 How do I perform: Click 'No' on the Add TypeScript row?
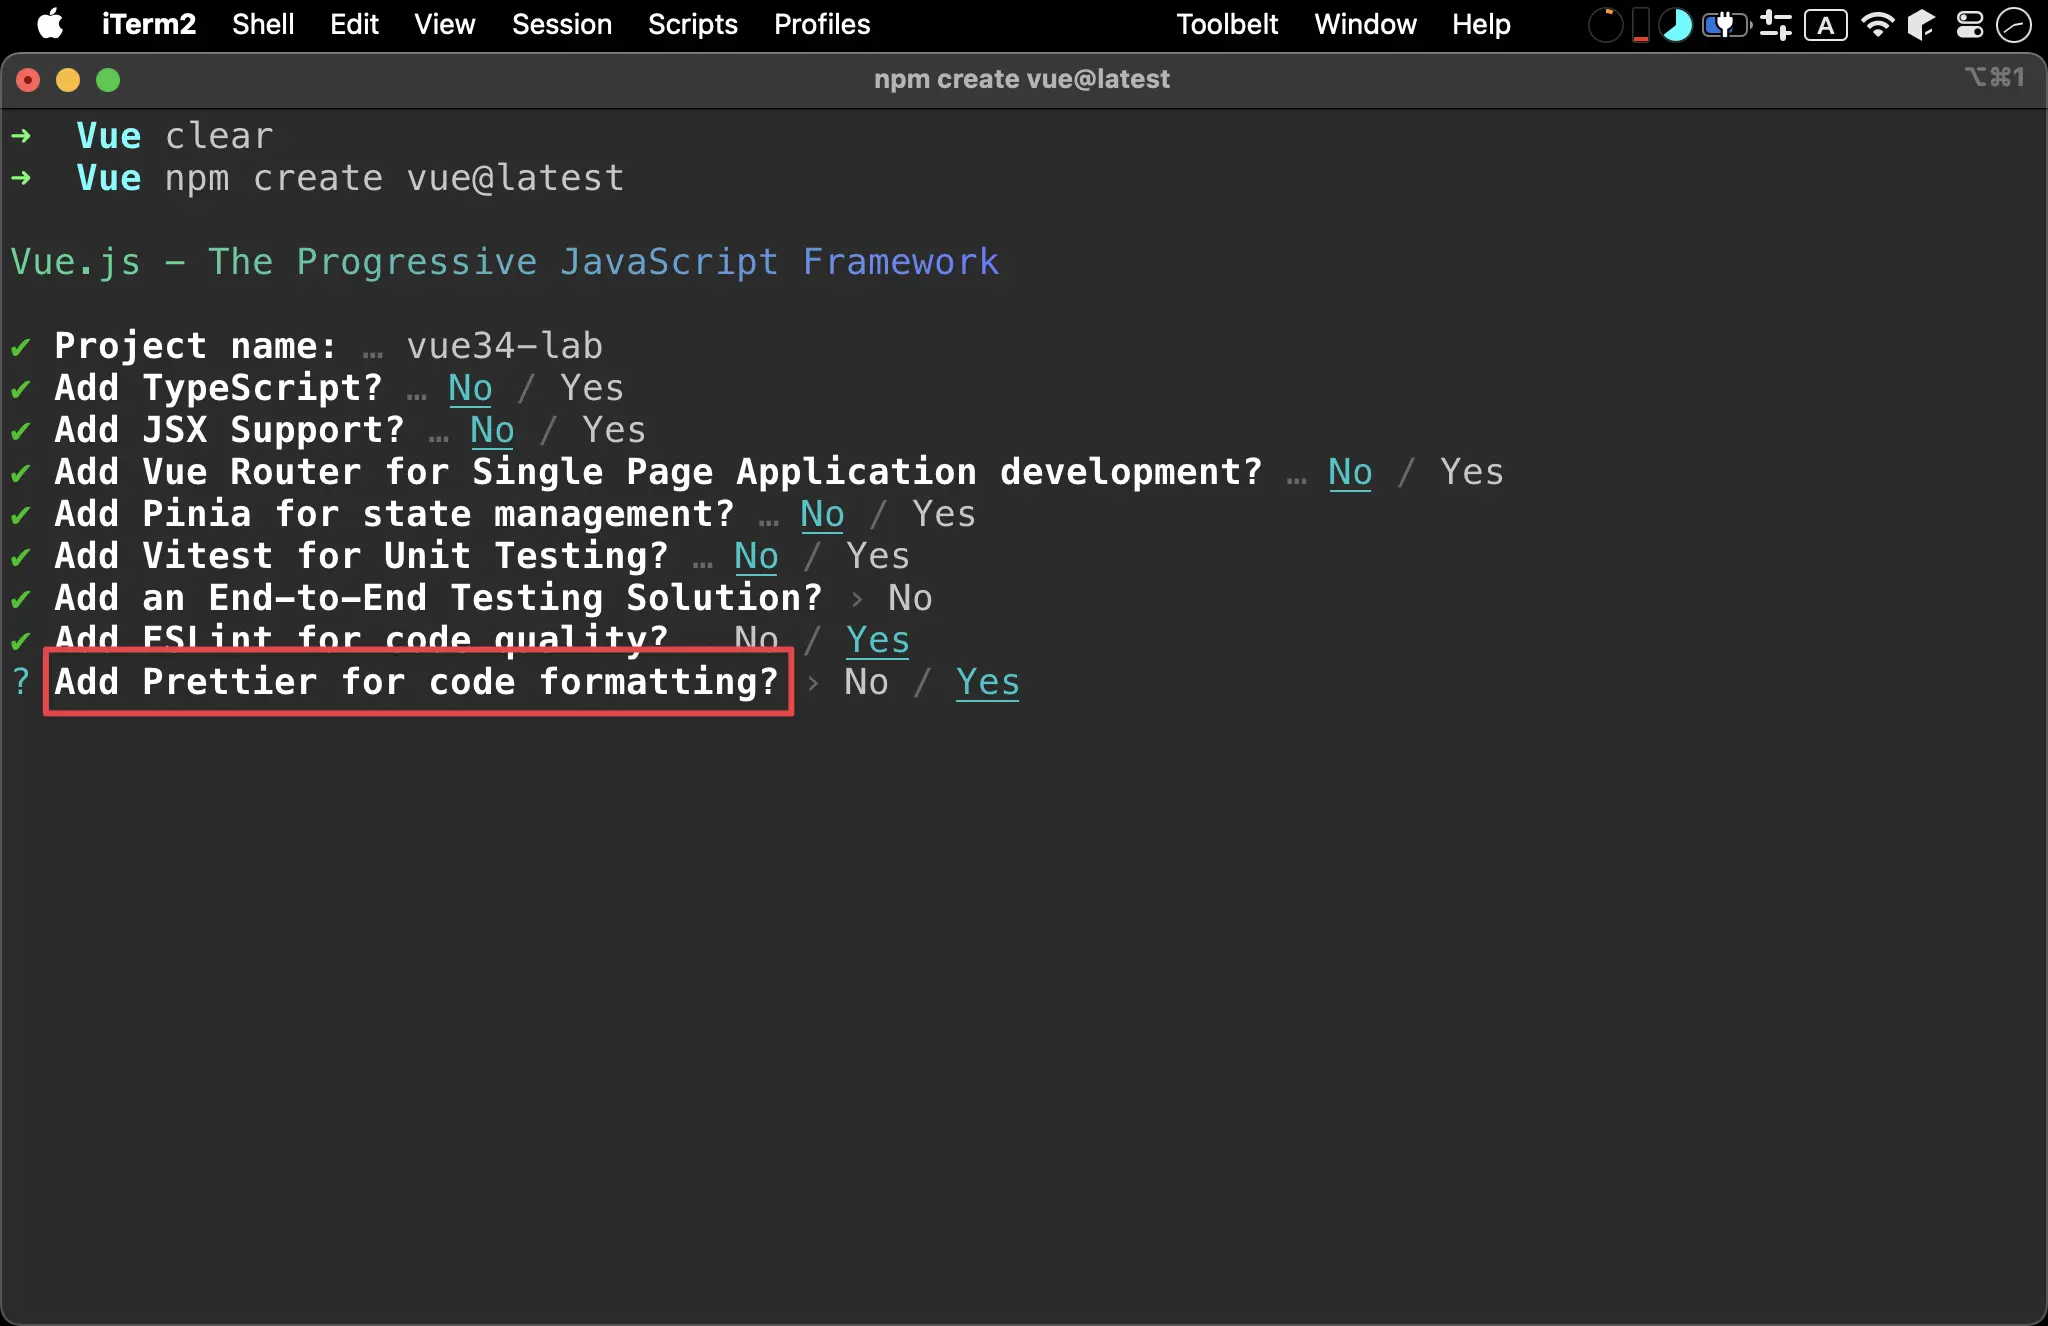tap(470, 388)
